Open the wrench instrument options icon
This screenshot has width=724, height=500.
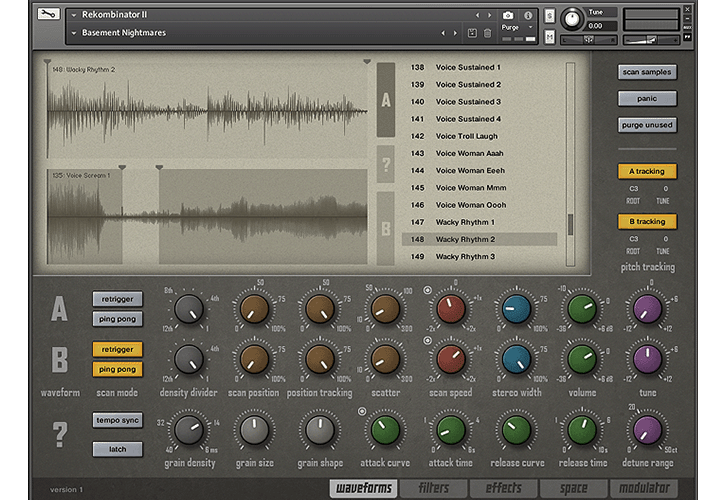point(48,14)
